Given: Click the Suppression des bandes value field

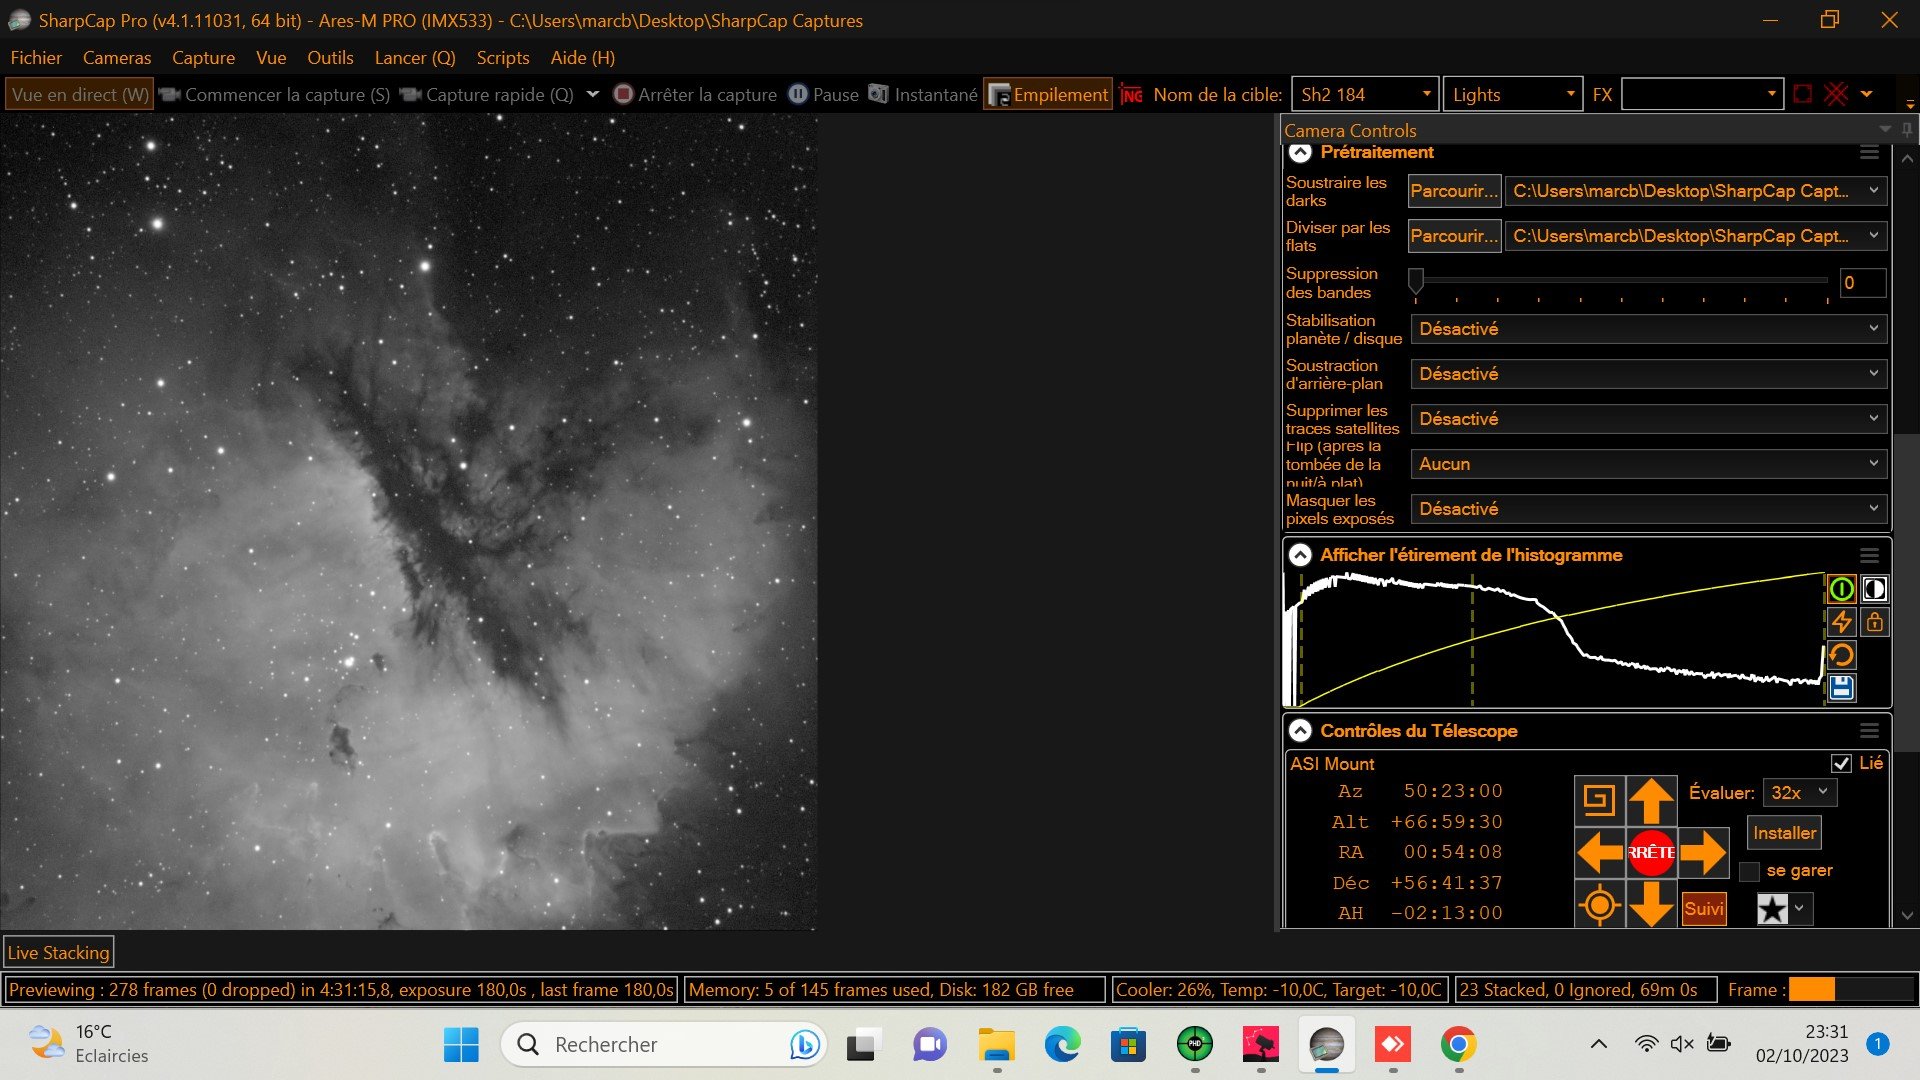Looking at the screenshot, I should pos(1862,283).
